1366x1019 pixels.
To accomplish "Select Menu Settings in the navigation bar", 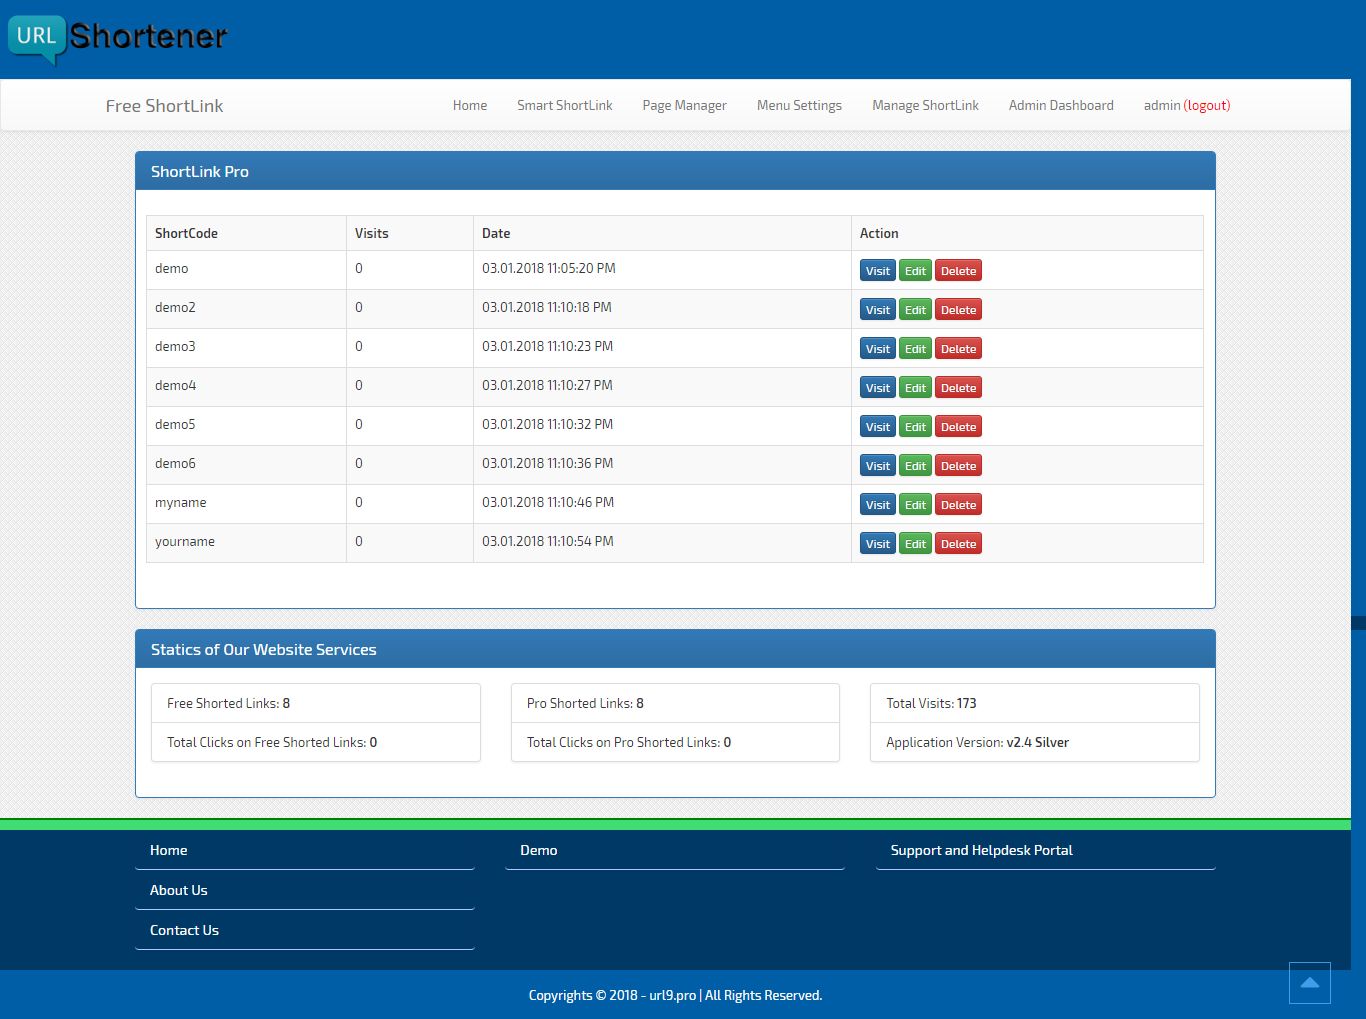I will coord(799,105).
